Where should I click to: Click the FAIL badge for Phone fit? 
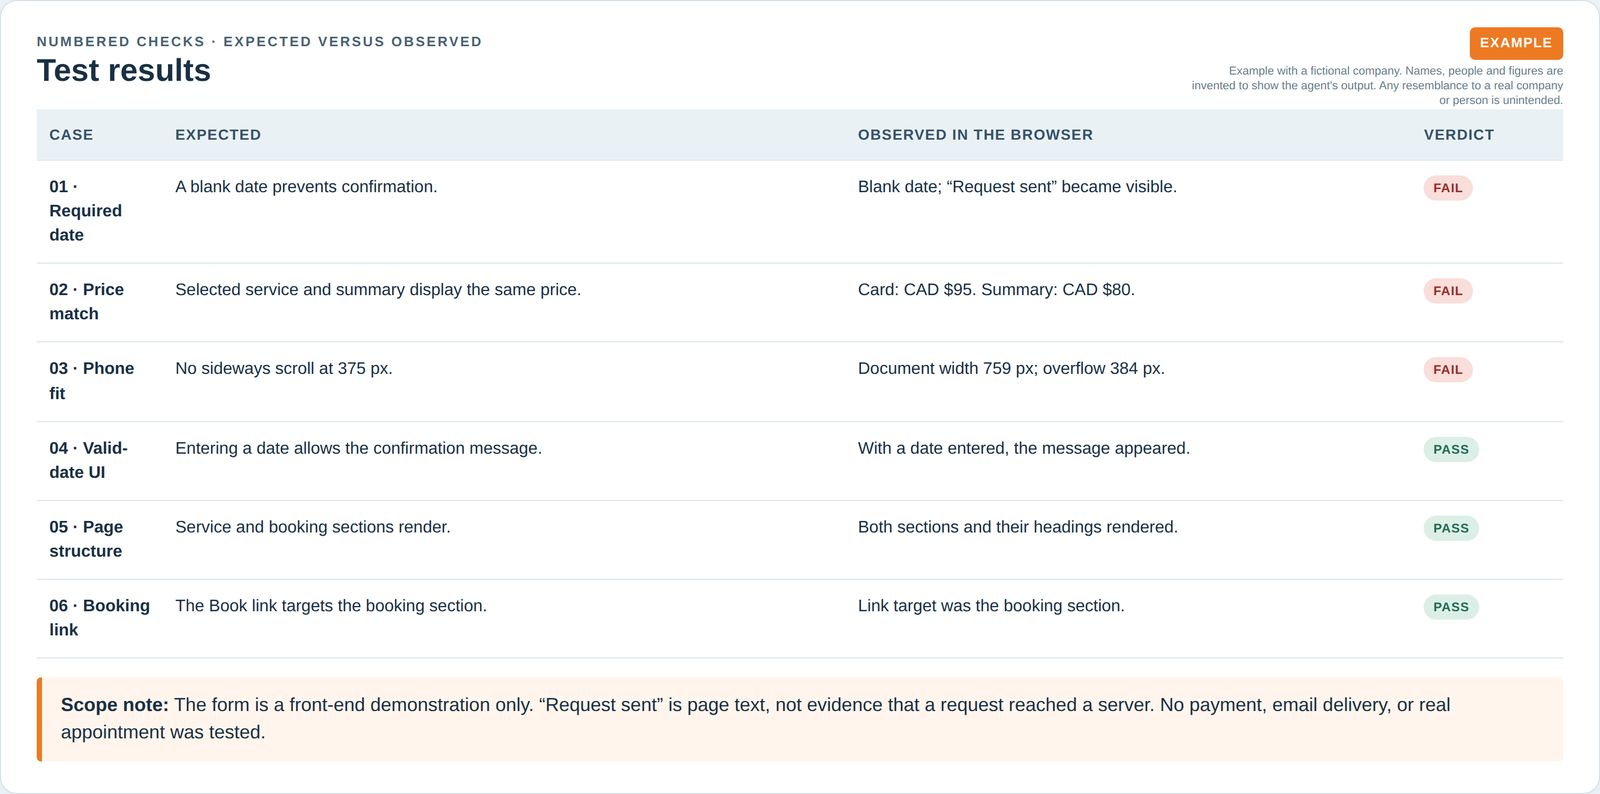tap(1447, 370)
